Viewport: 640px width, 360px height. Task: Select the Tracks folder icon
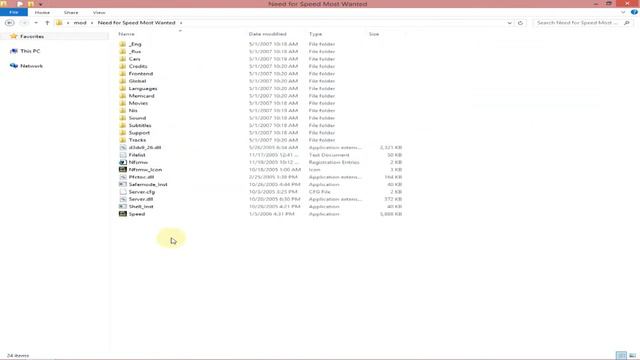click(x=122, y=140)
